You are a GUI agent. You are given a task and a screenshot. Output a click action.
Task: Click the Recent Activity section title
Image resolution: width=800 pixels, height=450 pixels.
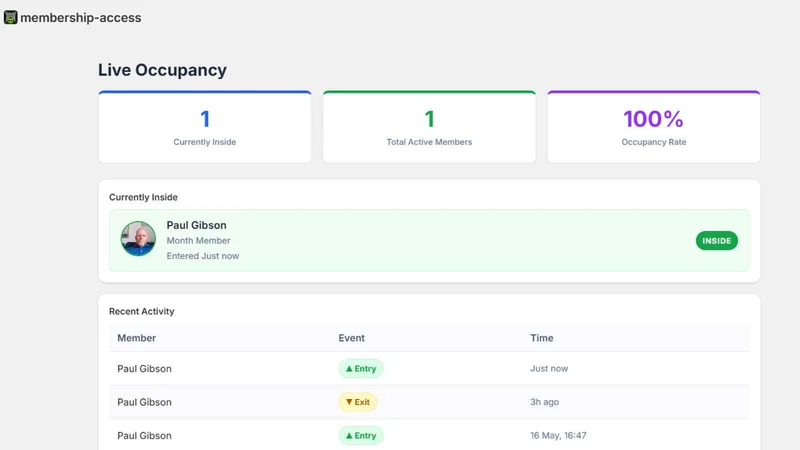coord(141,311)
